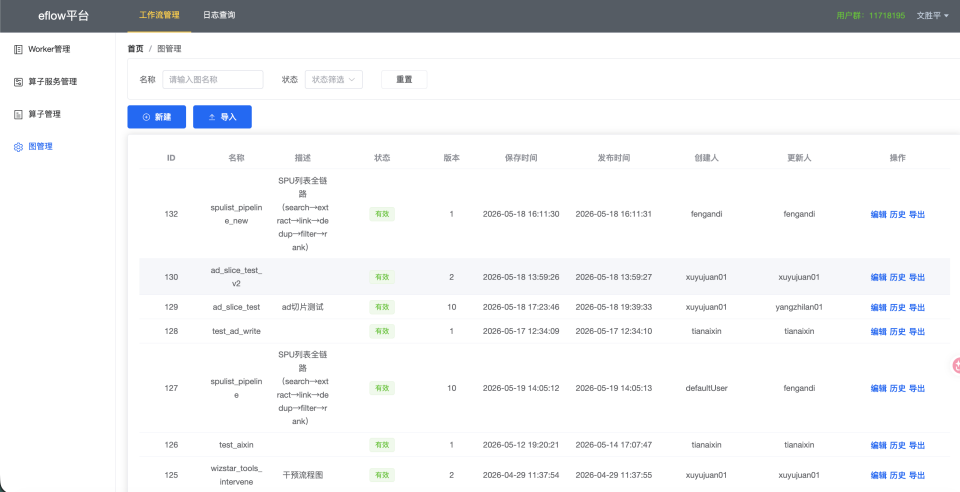Click 导出 for row ID 129
The height and width of the screenshot is (492, 960).
(x=917, y=307)
